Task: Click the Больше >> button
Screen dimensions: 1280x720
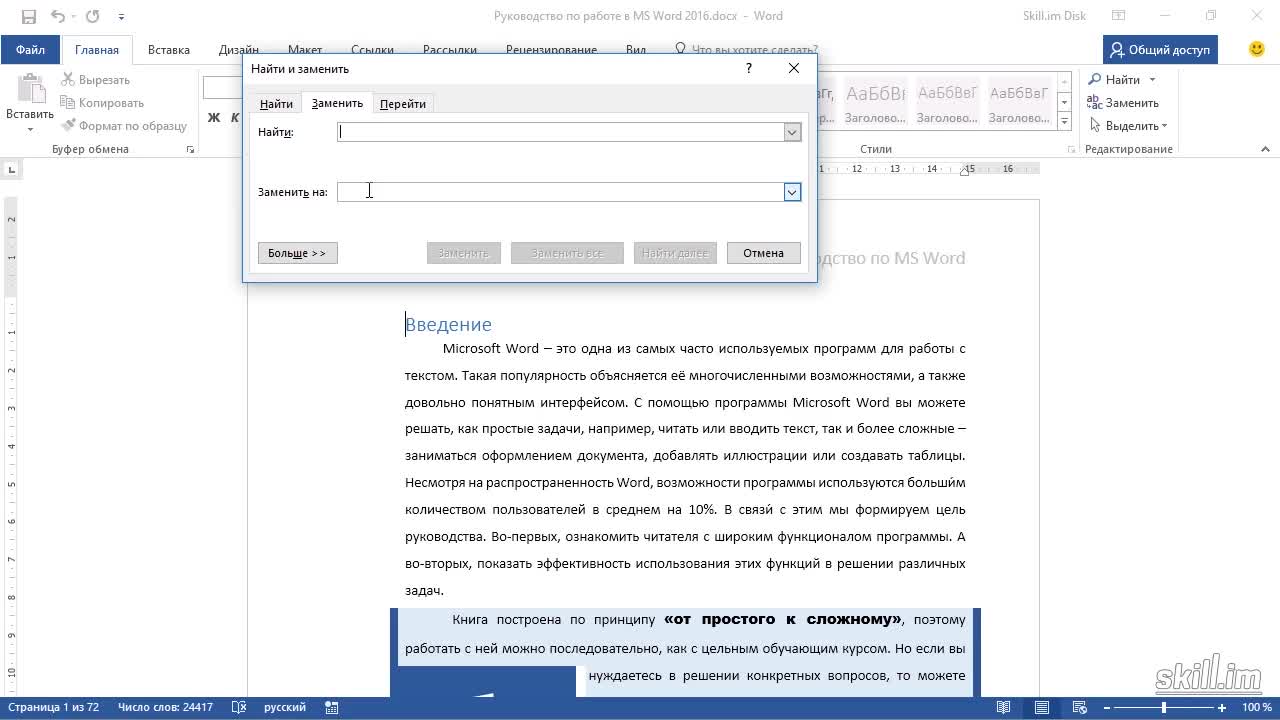Action: coord(297,253)
